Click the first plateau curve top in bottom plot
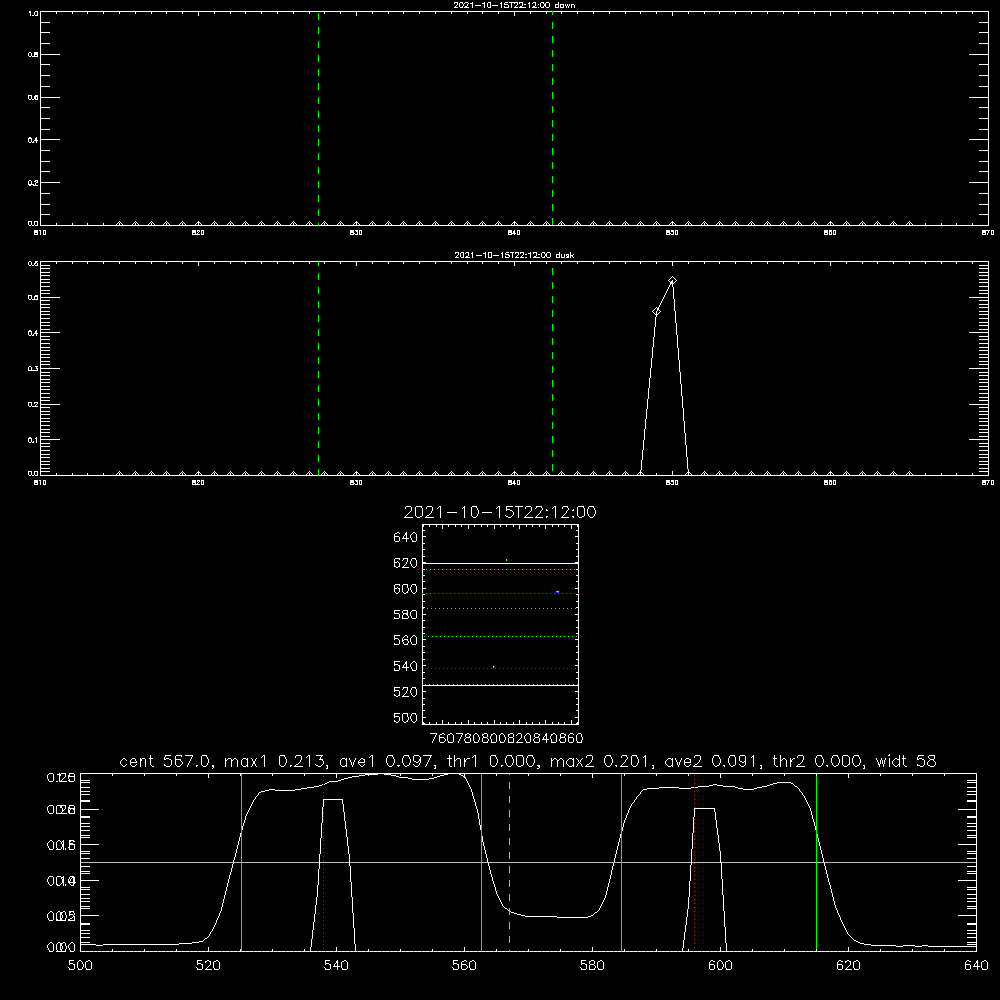Image resolution: width=1000 pixels, height=1000 pixels. point(364,778)
